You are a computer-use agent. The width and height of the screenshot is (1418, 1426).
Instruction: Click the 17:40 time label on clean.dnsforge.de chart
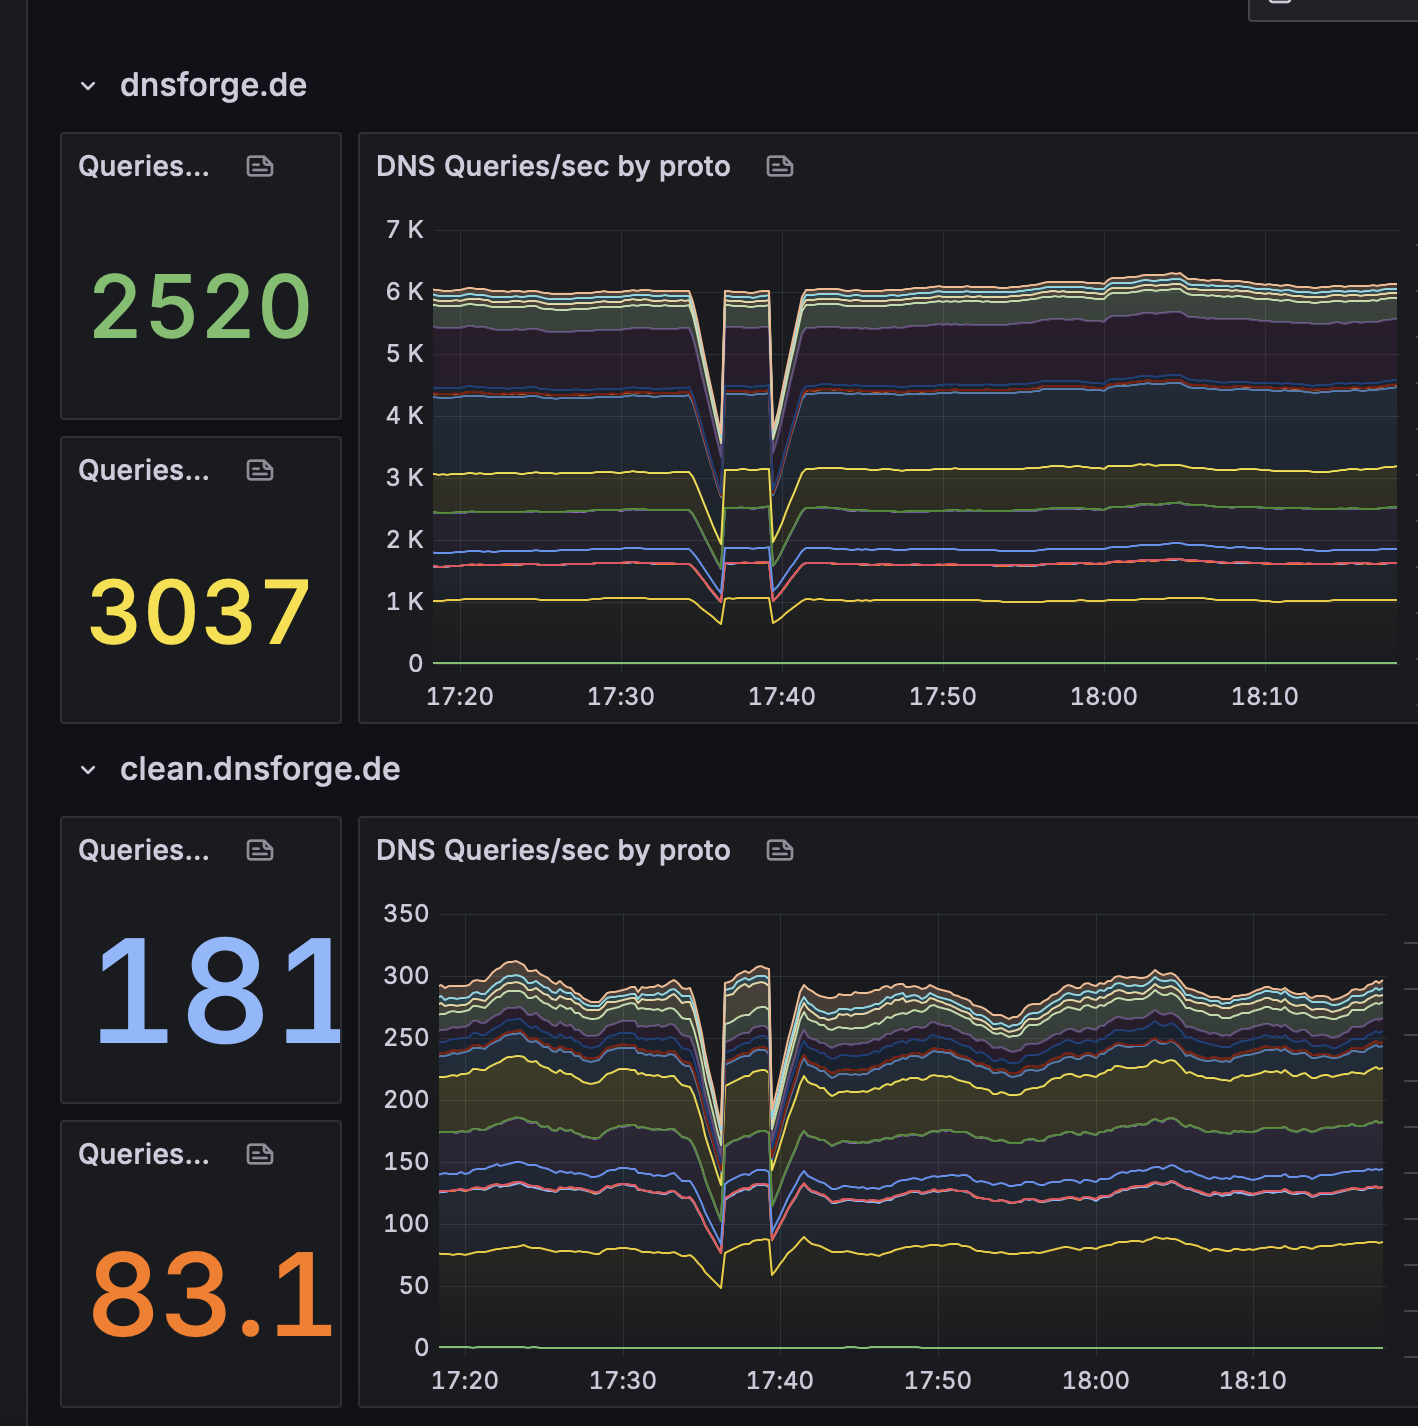click(779, 1380)
